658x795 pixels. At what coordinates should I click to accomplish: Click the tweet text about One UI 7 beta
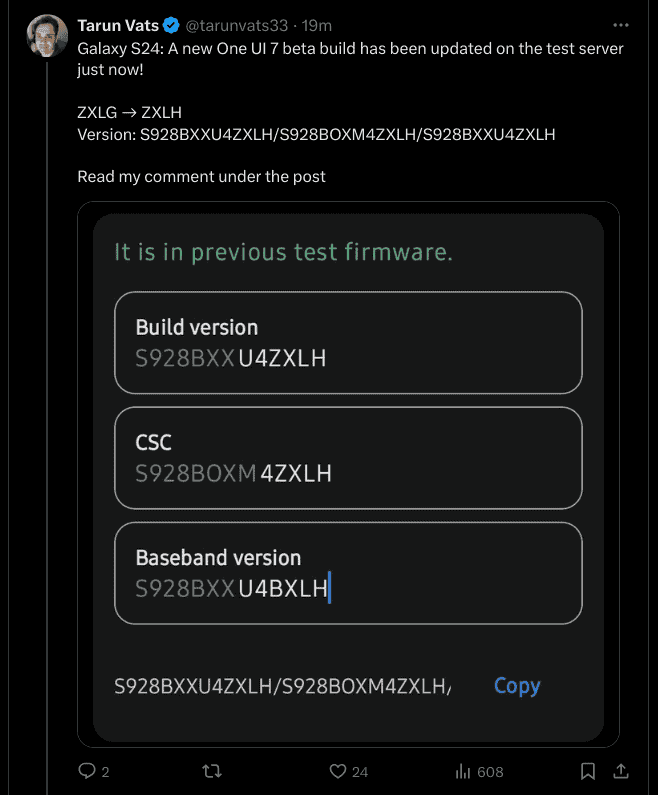(x=350, y=58)
